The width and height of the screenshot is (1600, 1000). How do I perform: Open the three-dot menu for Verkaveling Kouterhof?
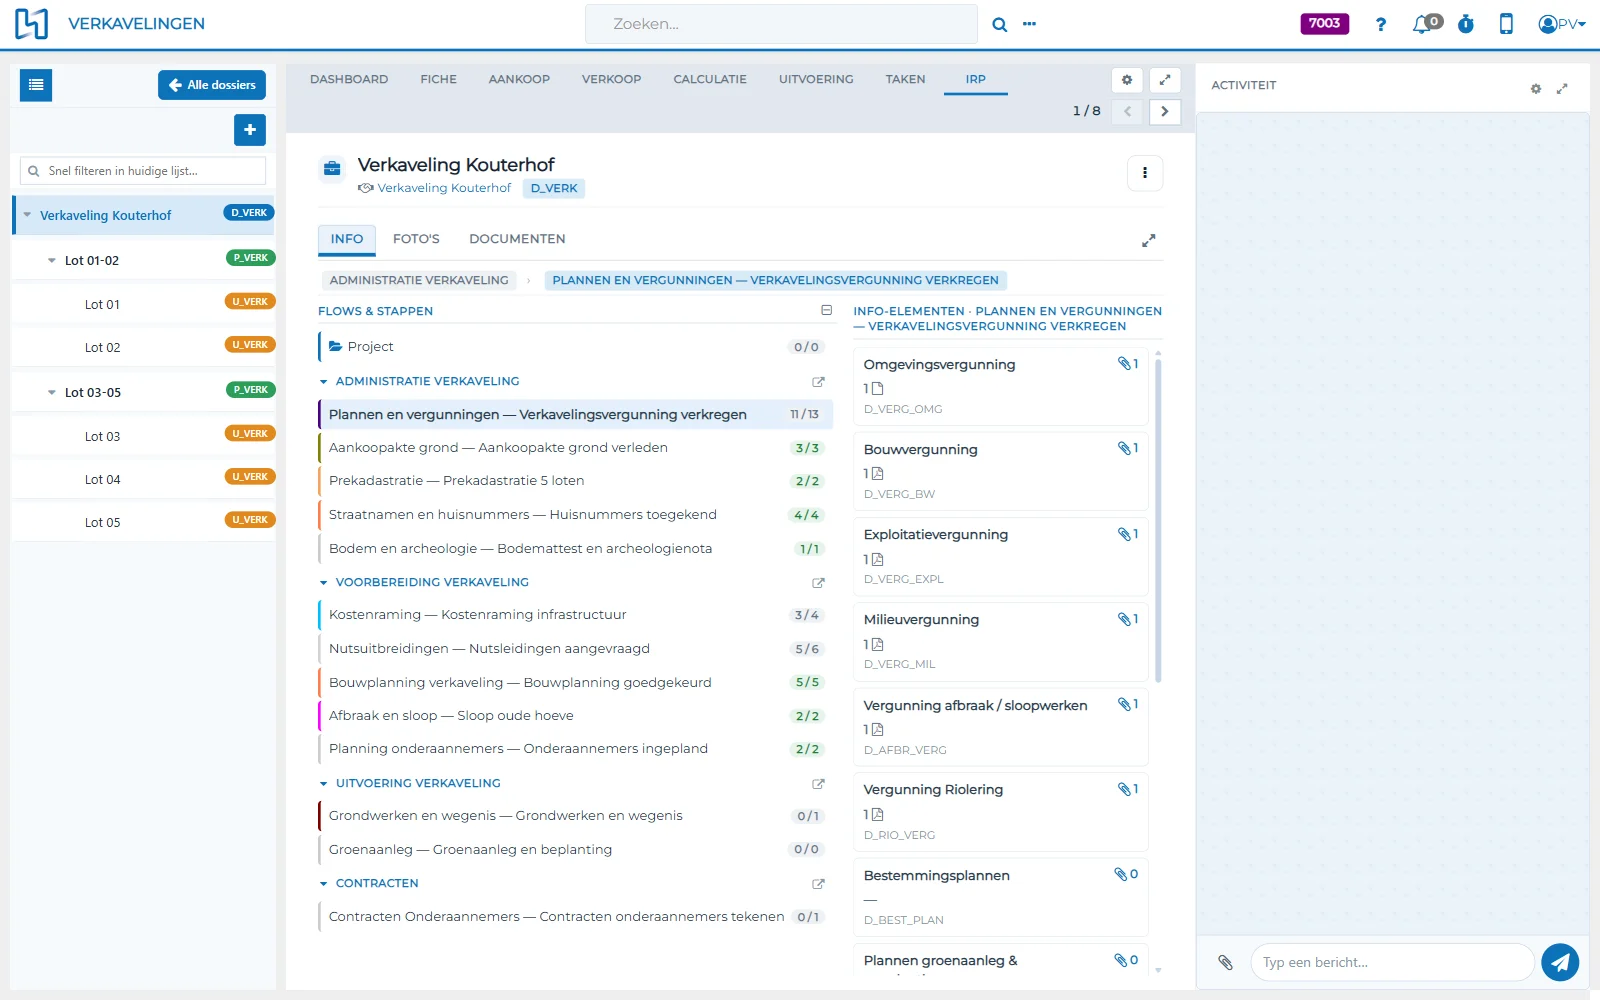[x=1145, y=173]
